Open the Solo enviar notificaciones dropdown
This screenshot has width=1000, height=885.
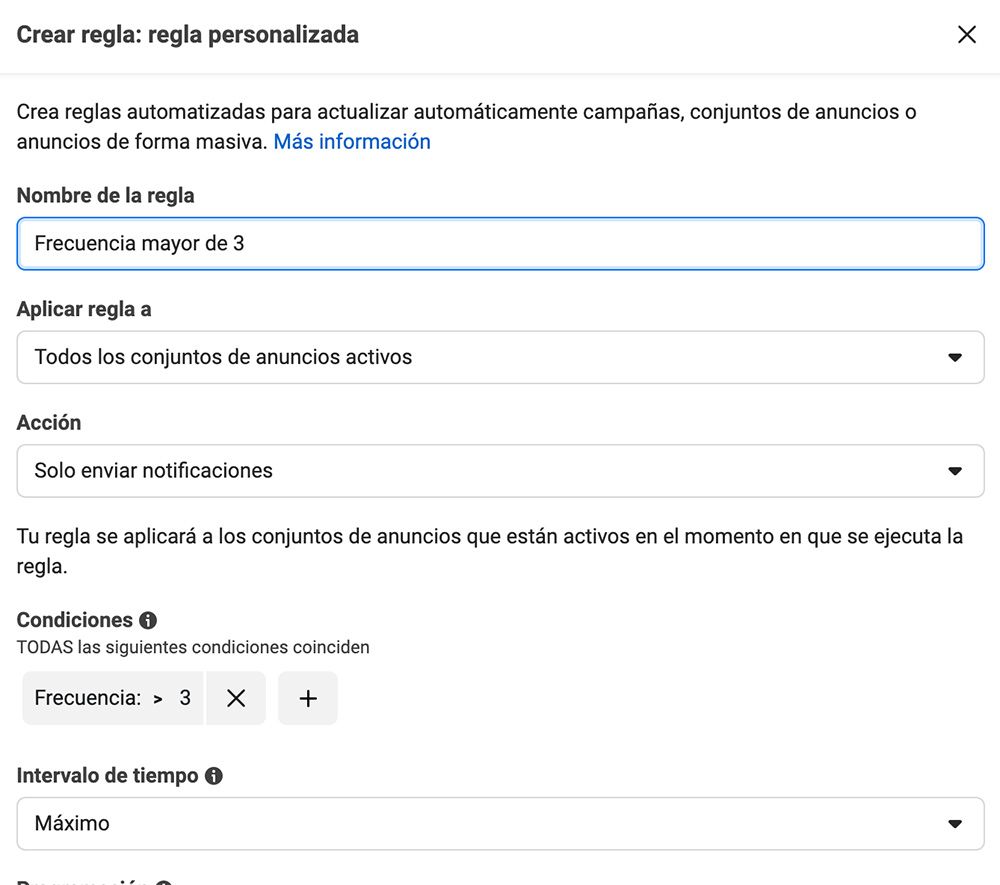tap(500, 471)
